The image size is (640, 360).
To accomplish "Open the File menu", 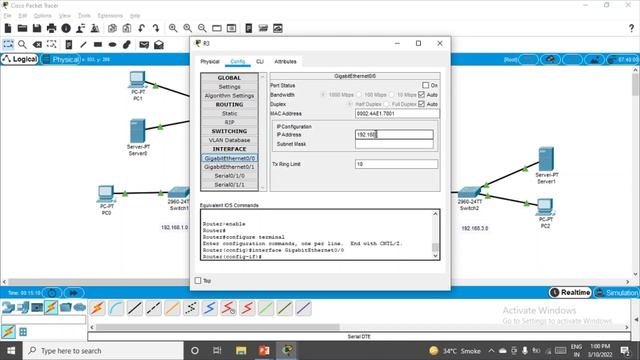I will pyautogui.click(x=7, y=16).
